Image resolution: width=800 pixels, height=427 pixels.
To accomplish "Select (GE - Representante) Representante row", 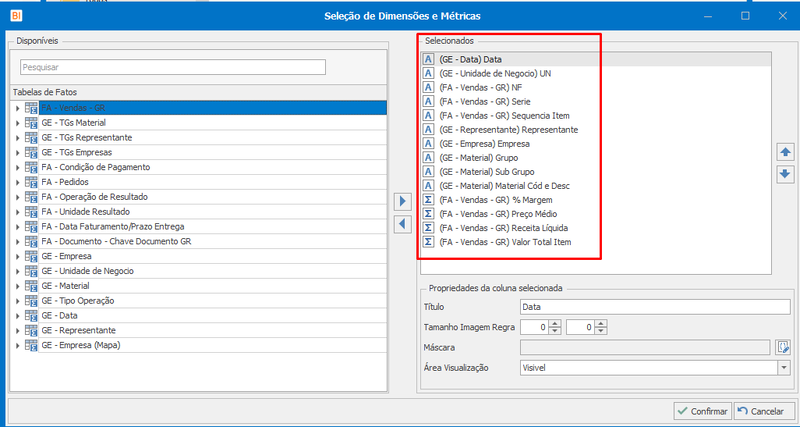I will 596,130.
